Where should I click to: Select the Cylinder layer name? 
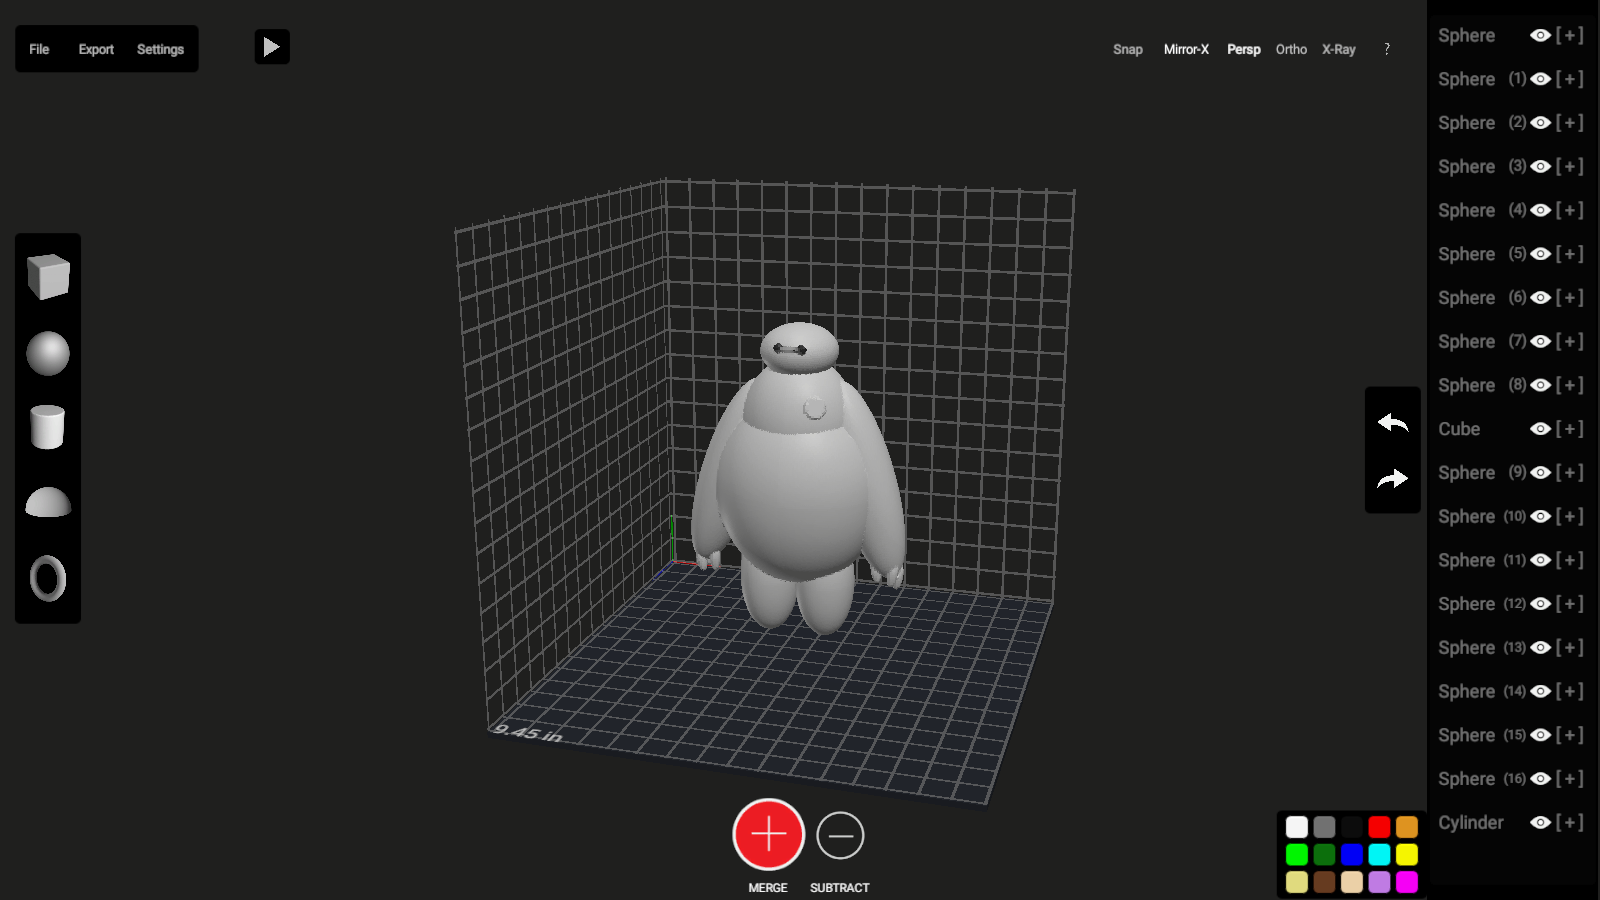coord(1471,823)
